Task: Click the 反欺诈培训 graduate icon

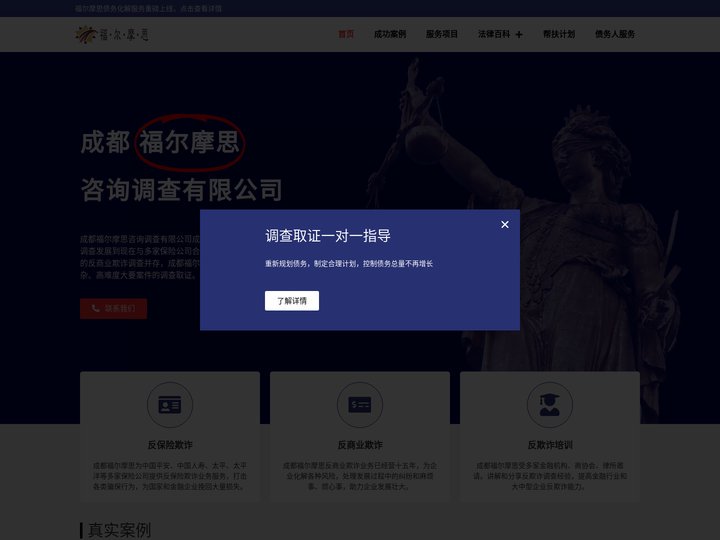Action: pyautogui.click(x=550, y=405)
